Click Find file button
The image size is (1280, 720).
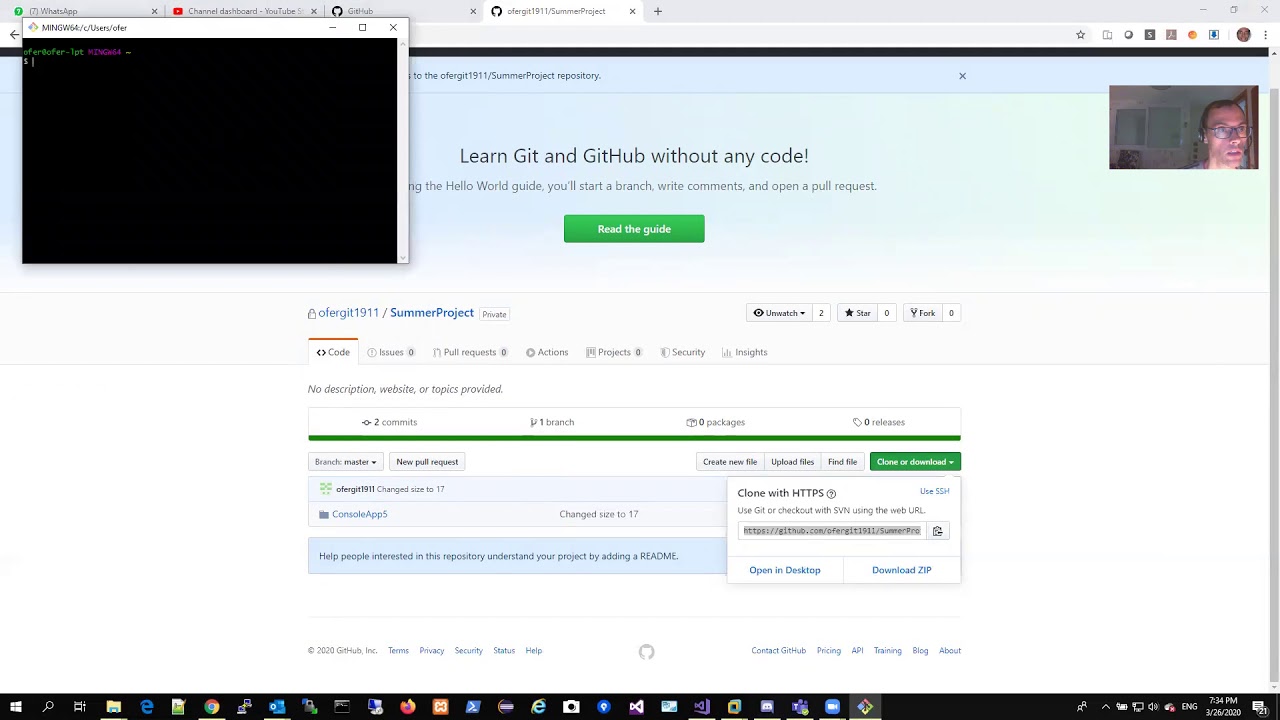click(842, 462)
